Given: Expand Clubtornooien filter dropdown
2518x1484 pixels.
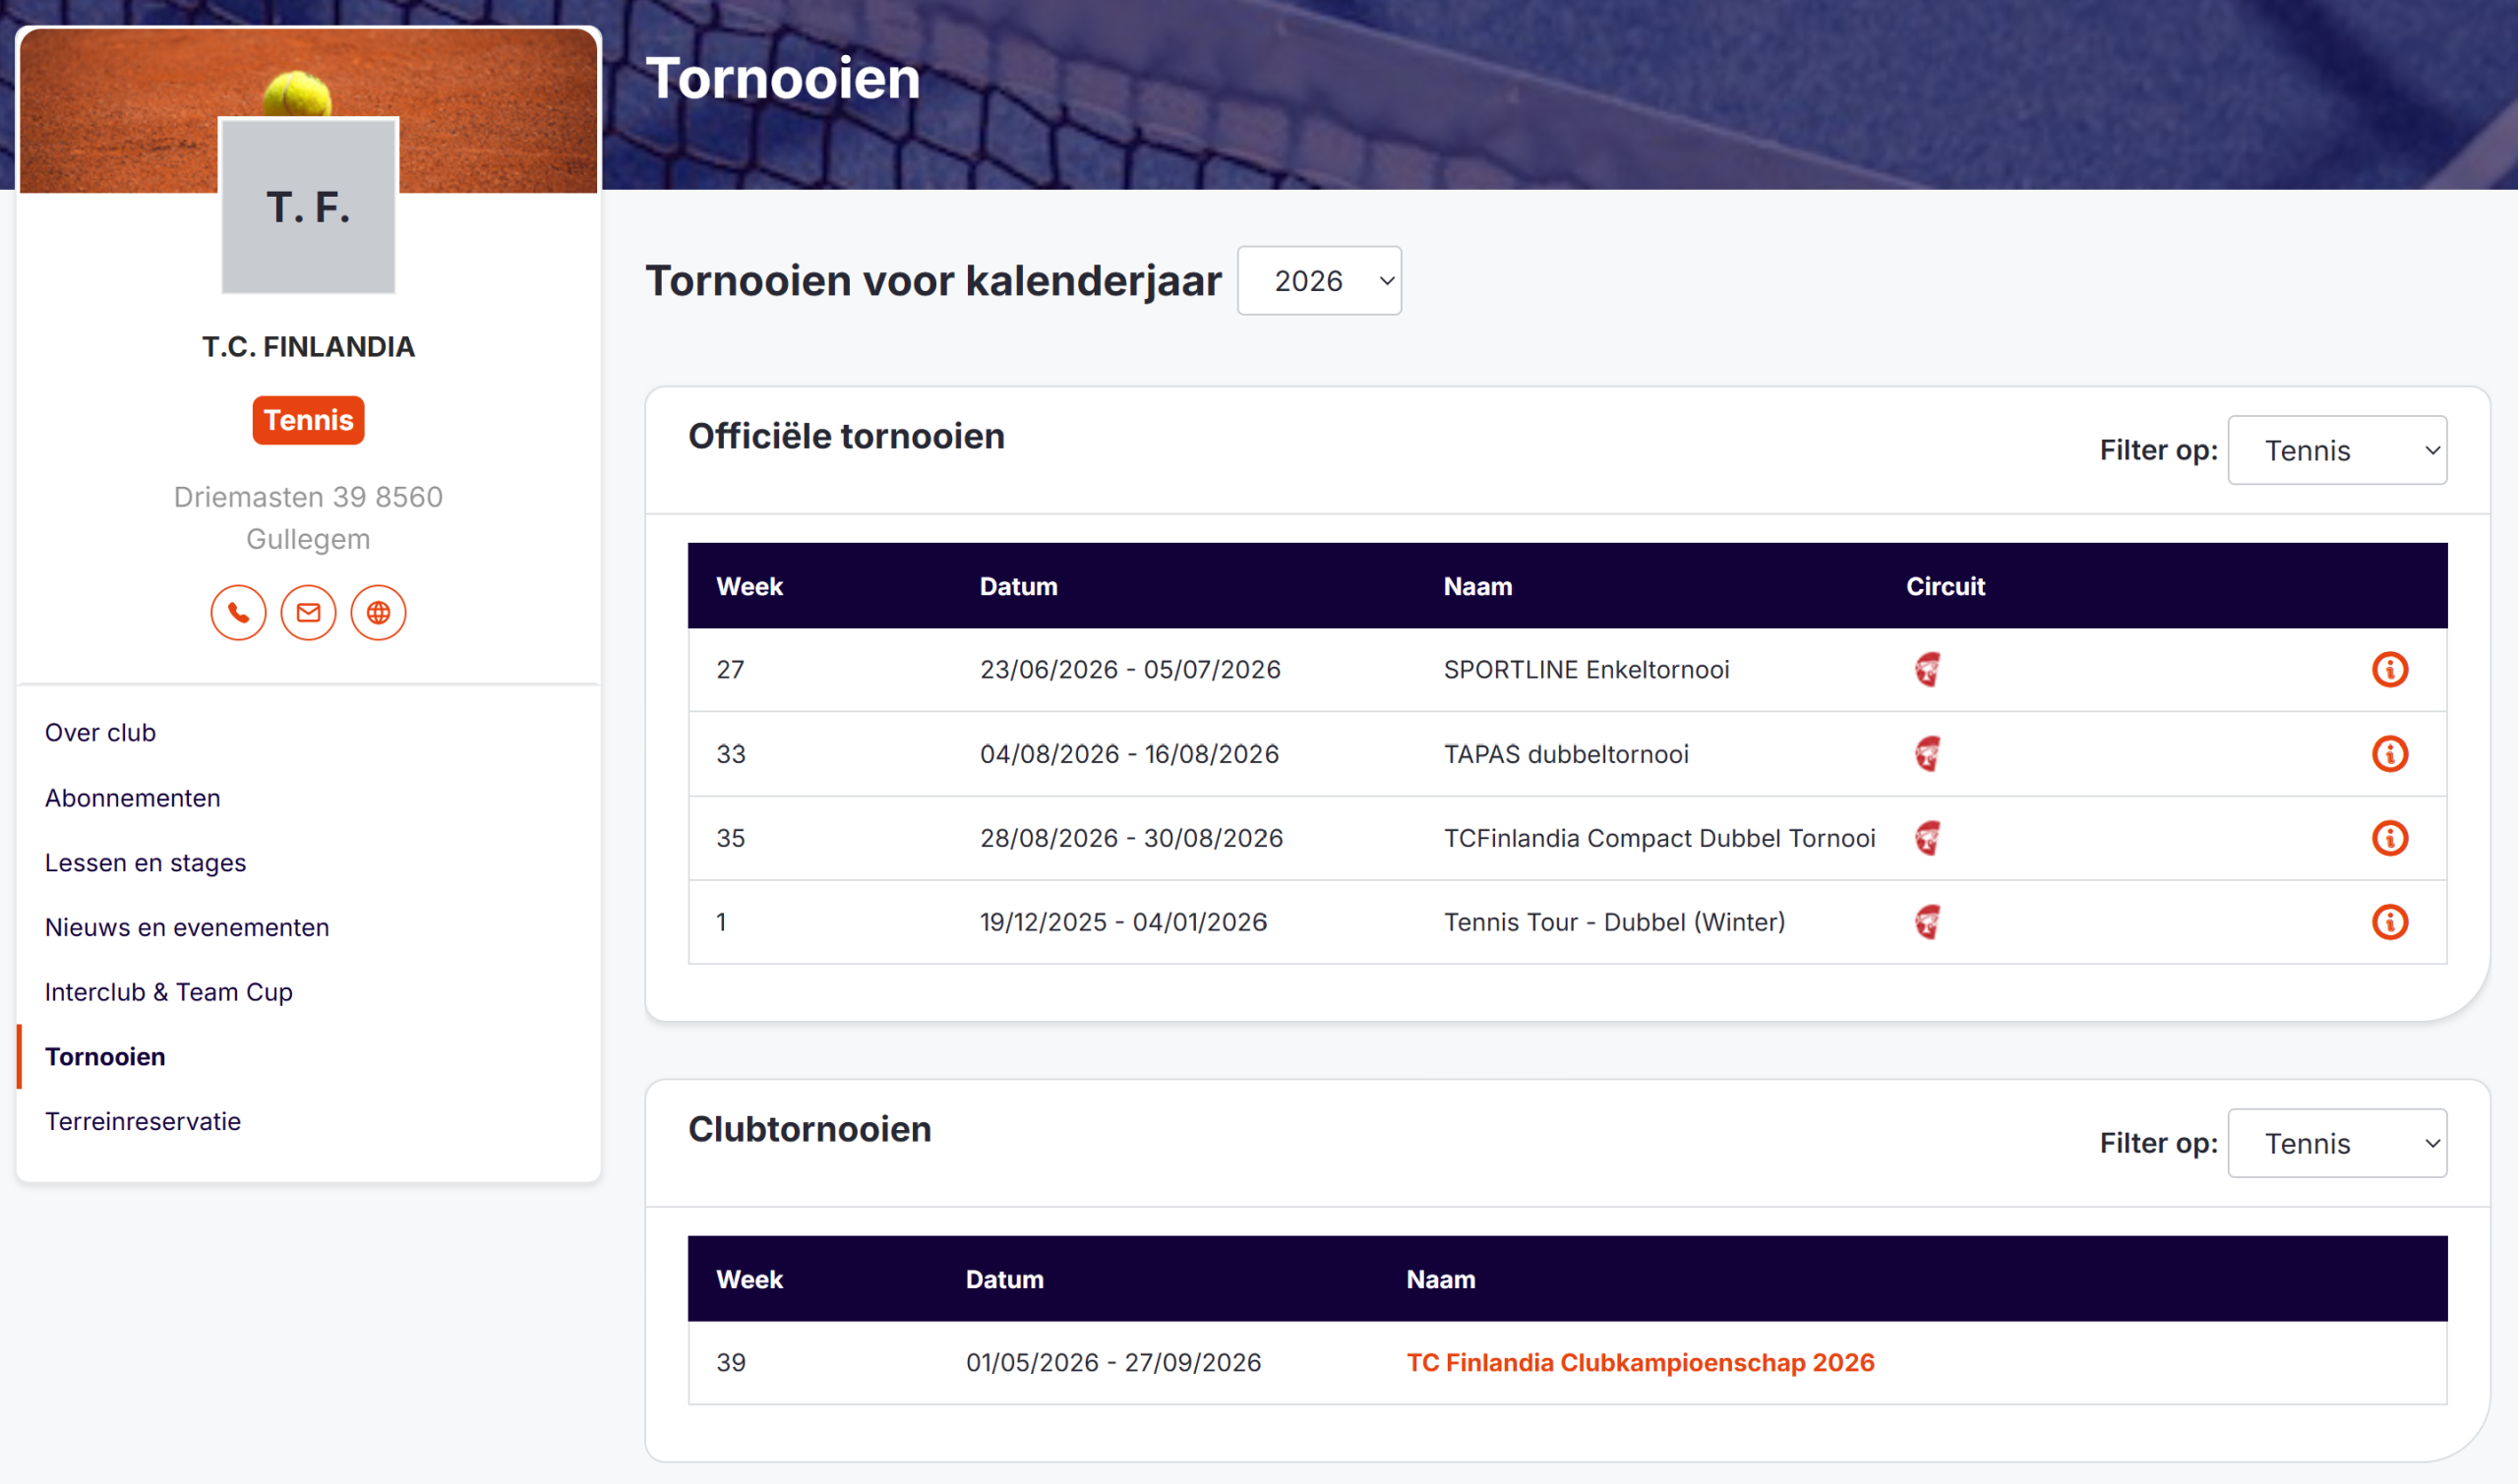Looking at the screenshot, I should point(2336,1143).
